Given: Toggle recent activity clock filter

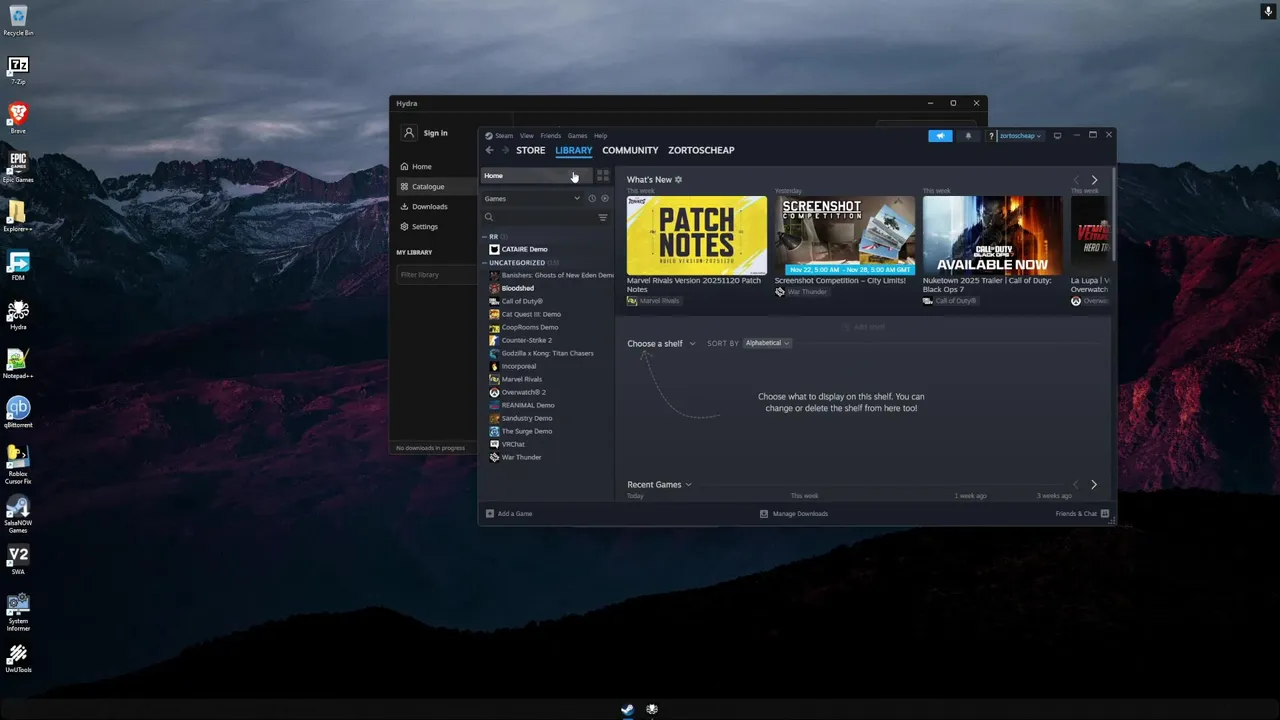Looking at the screenshot, I should pyautogui.click(x=592, y=198).
